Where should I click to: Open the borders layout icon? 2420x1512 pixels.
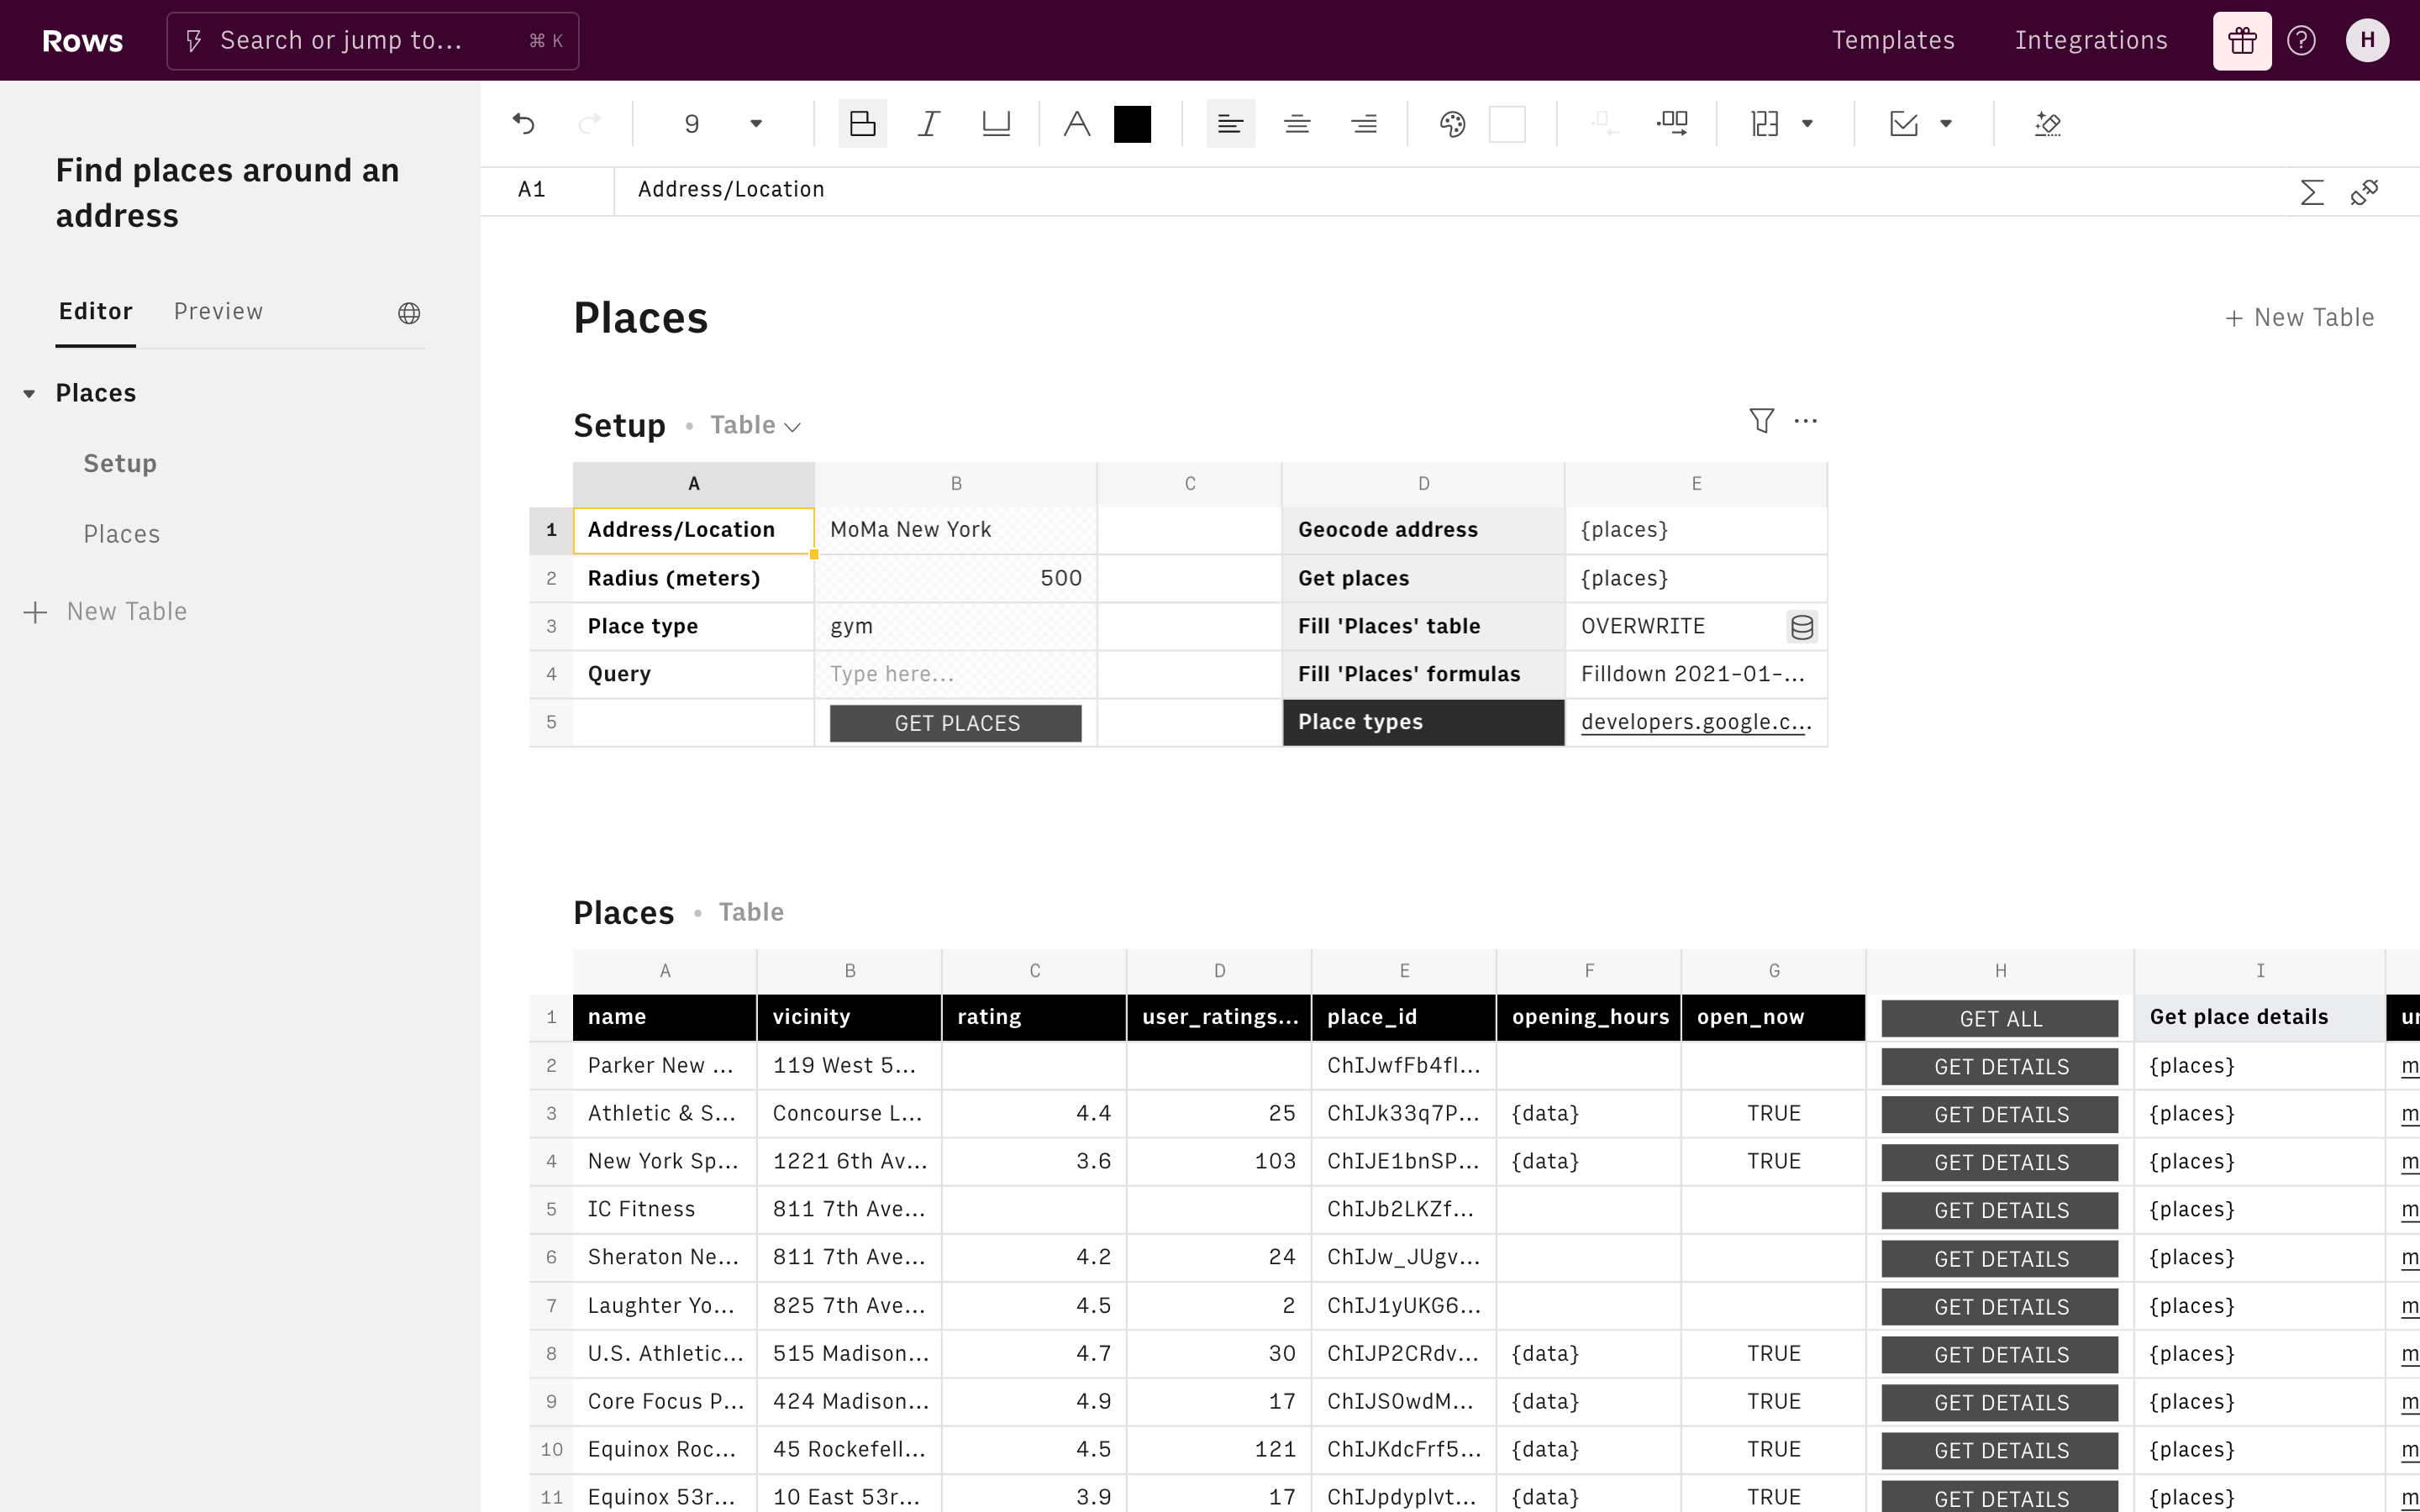1765,124
